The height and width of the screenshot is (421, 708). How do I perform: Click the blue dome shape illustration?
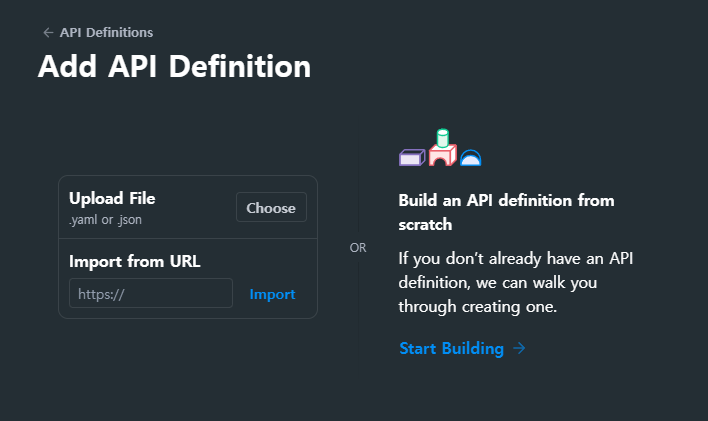coord(471,157)
